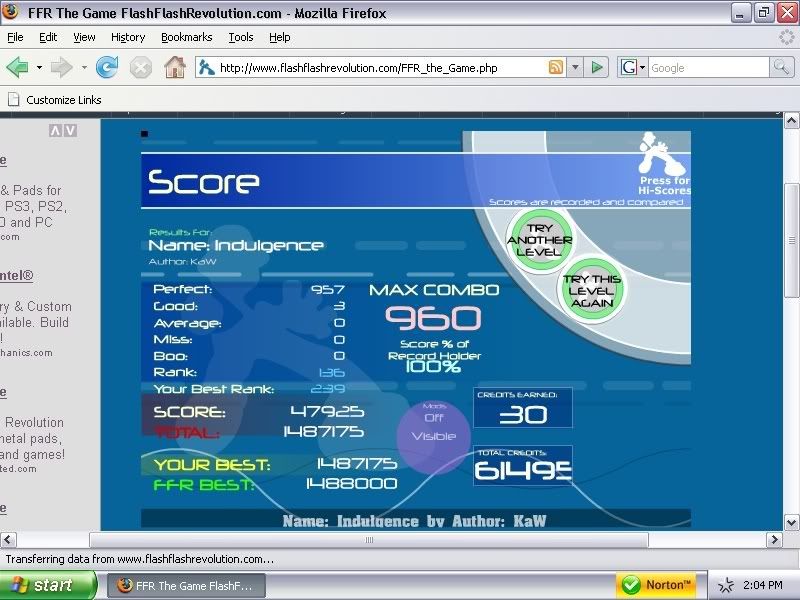Click the vertical page scrollbar

pos(791,229)
